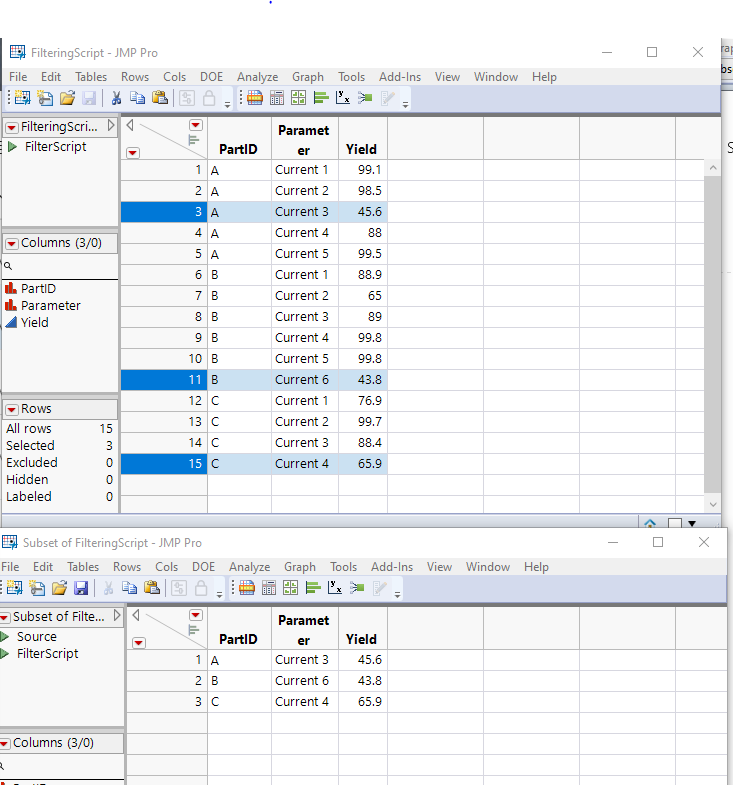Viewport: 733px width, 785px height.
Task: Run FilterScript green triangle in FilteringScript window
Action: 13,147
